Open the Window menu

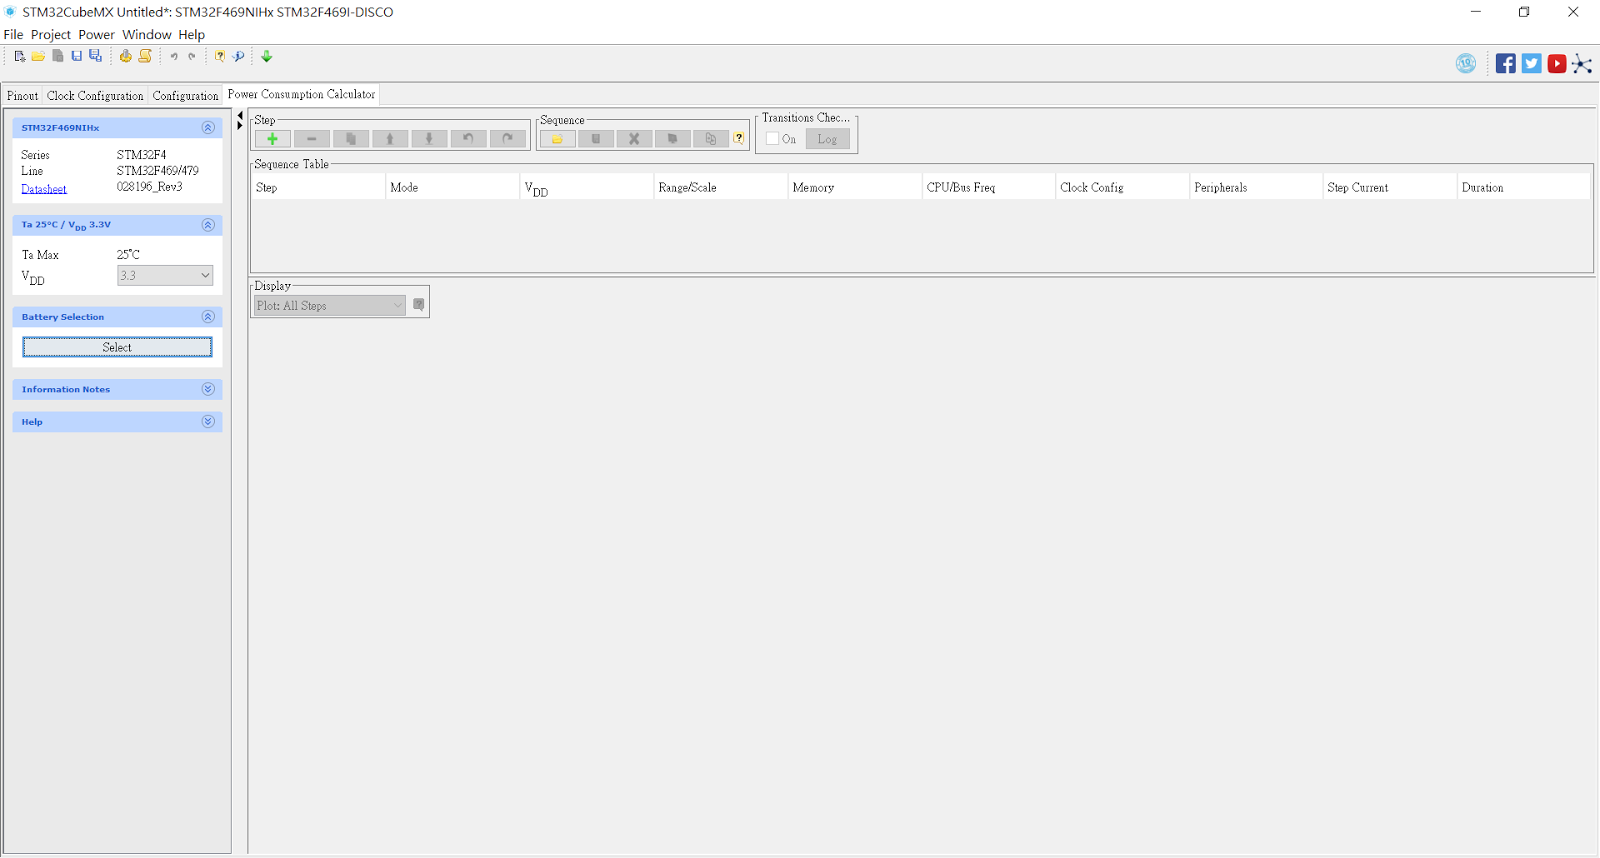click(147, 34)
